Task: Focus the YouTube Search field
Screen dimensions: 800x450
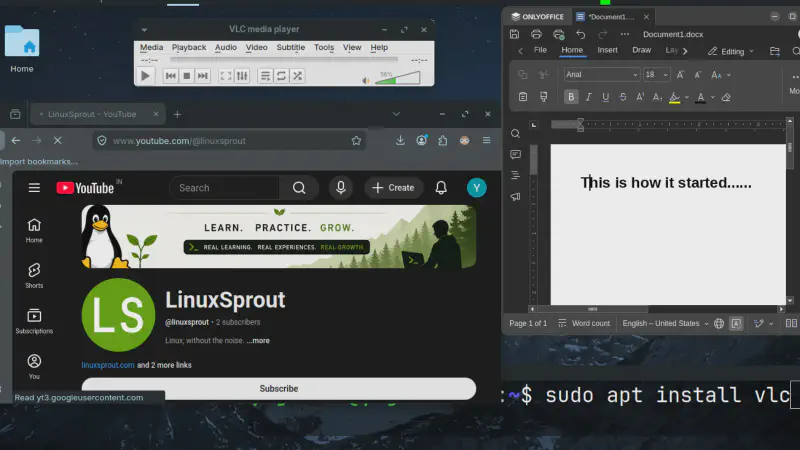Action: click(x=224, y=188)
